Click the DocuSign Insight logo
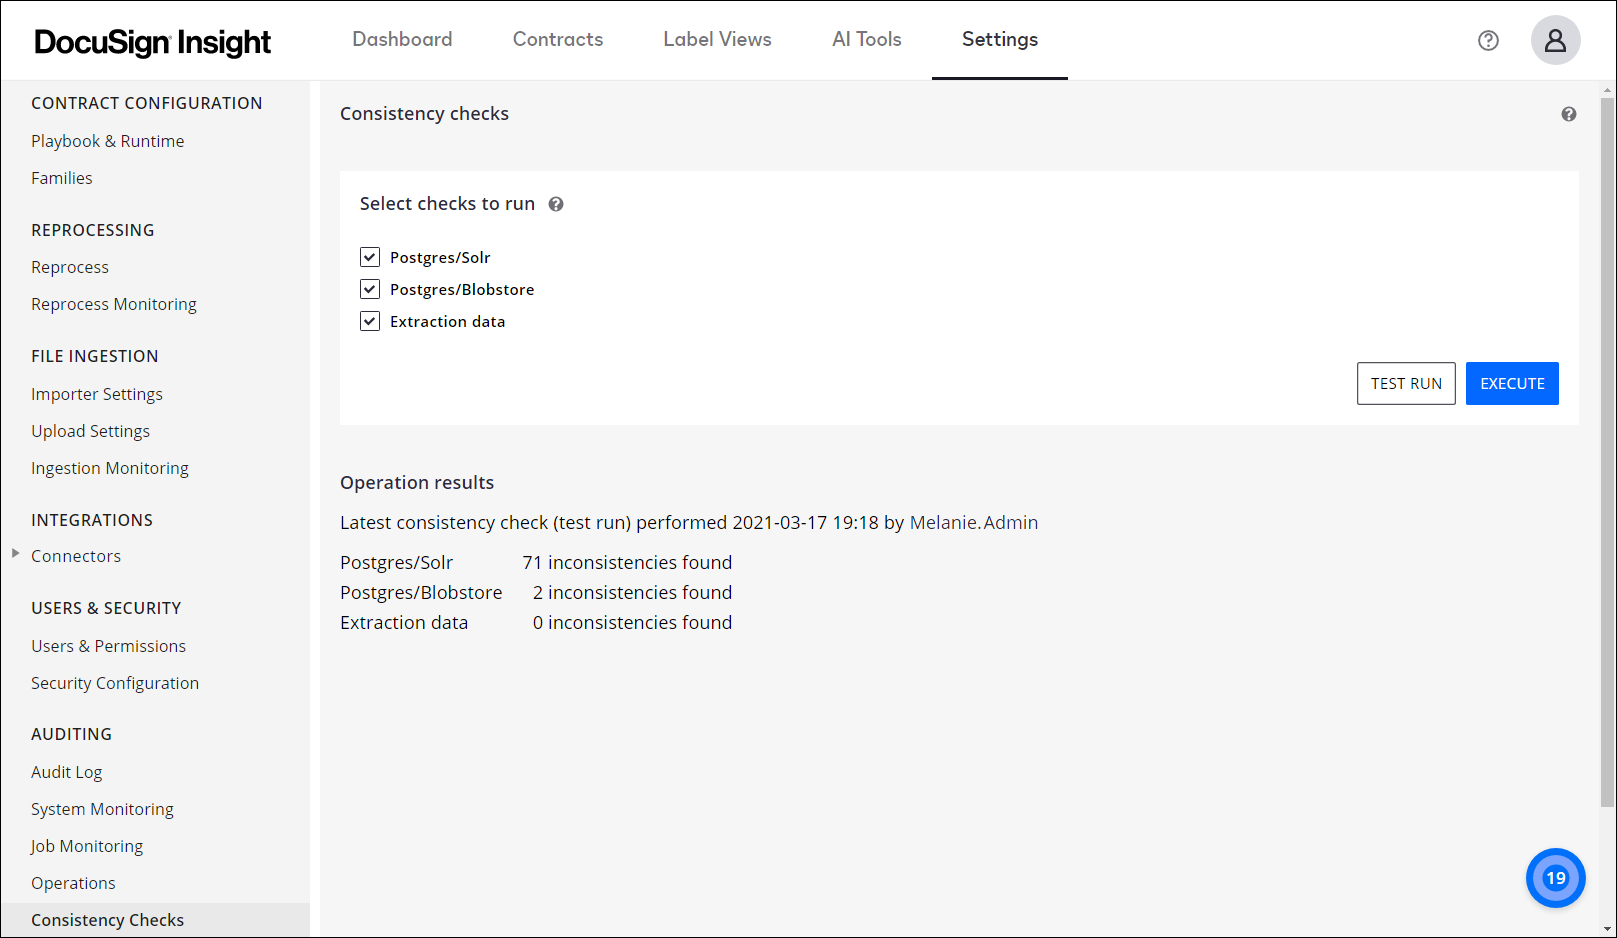 coord(152,41)
